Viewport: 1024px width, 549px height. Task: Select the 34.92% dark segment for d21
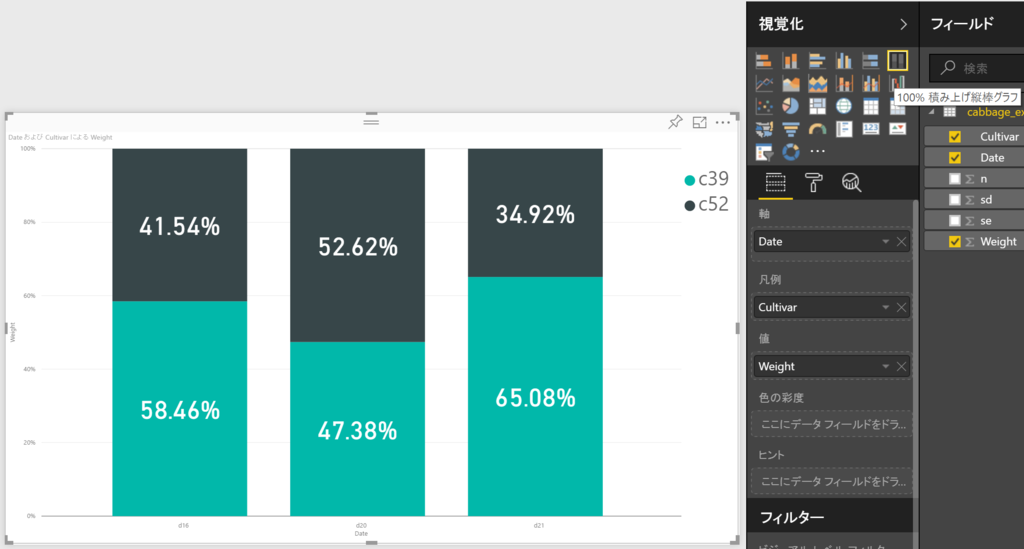pos(536,213)
